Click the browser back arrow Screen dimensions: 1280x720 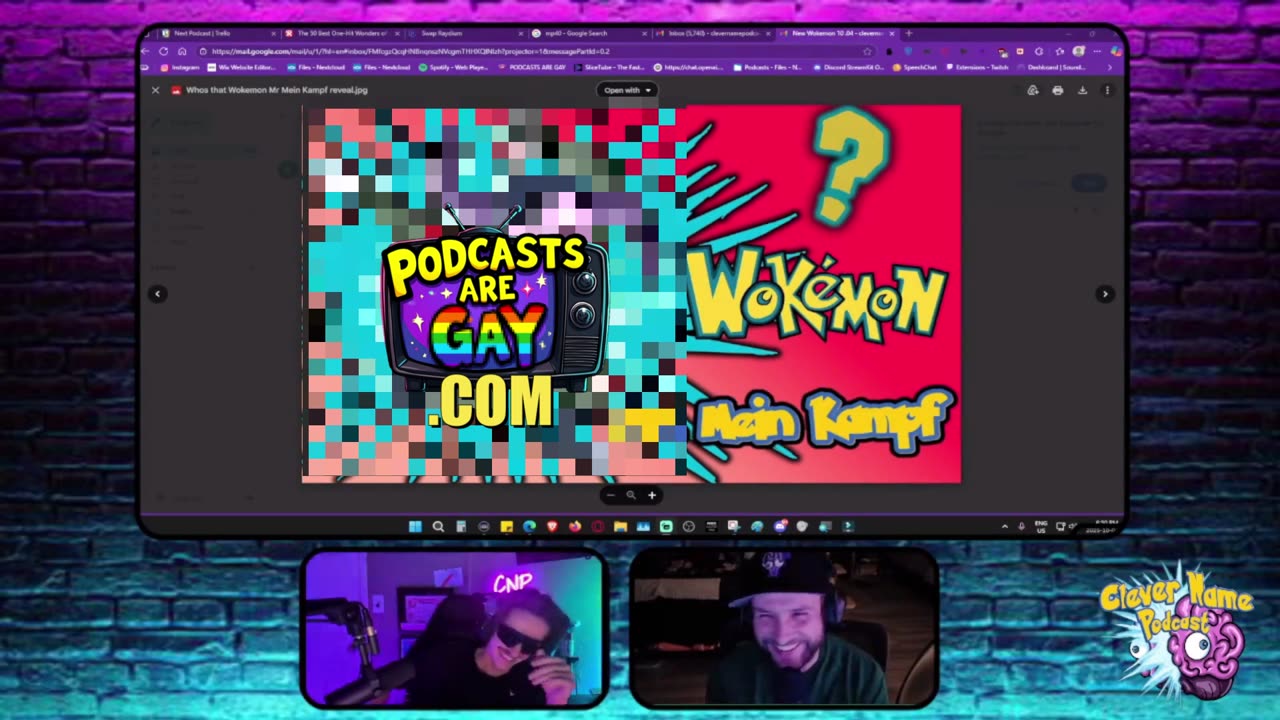(147, 51)
